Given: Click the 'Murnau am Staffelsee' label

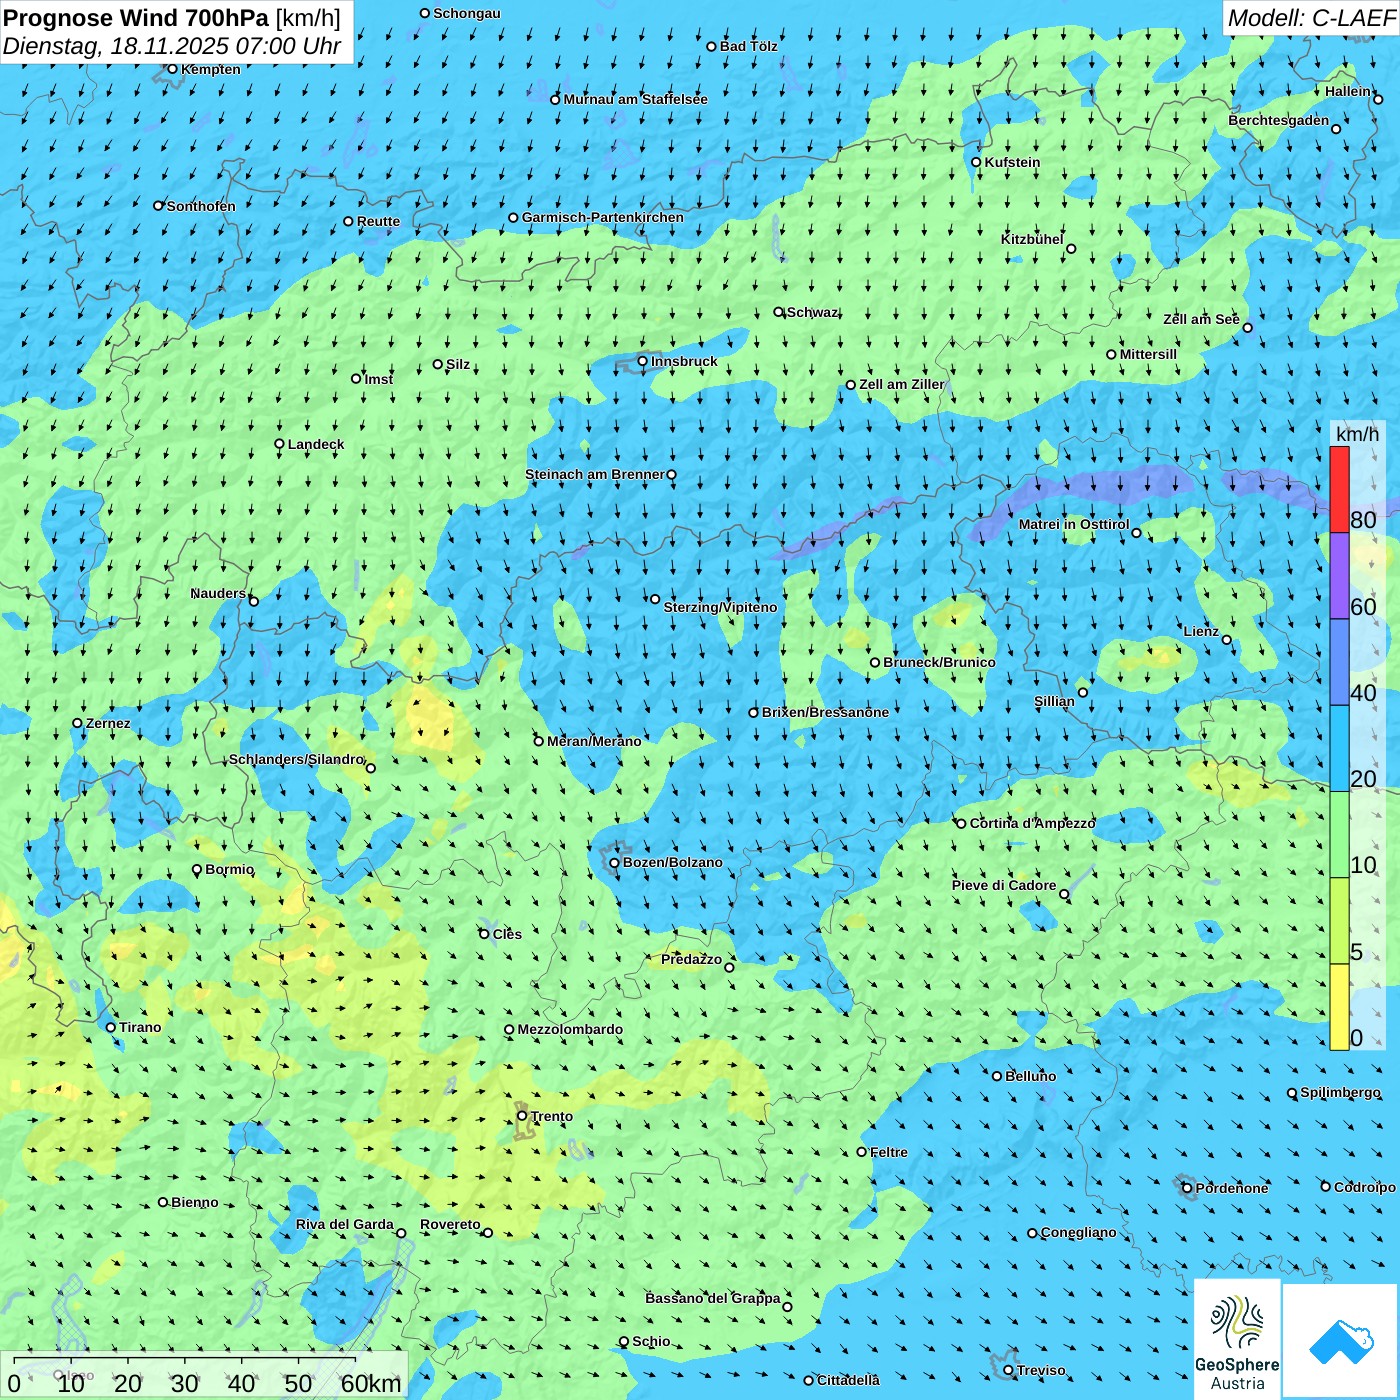Looking at the screenshot, I should pos(636,99).
